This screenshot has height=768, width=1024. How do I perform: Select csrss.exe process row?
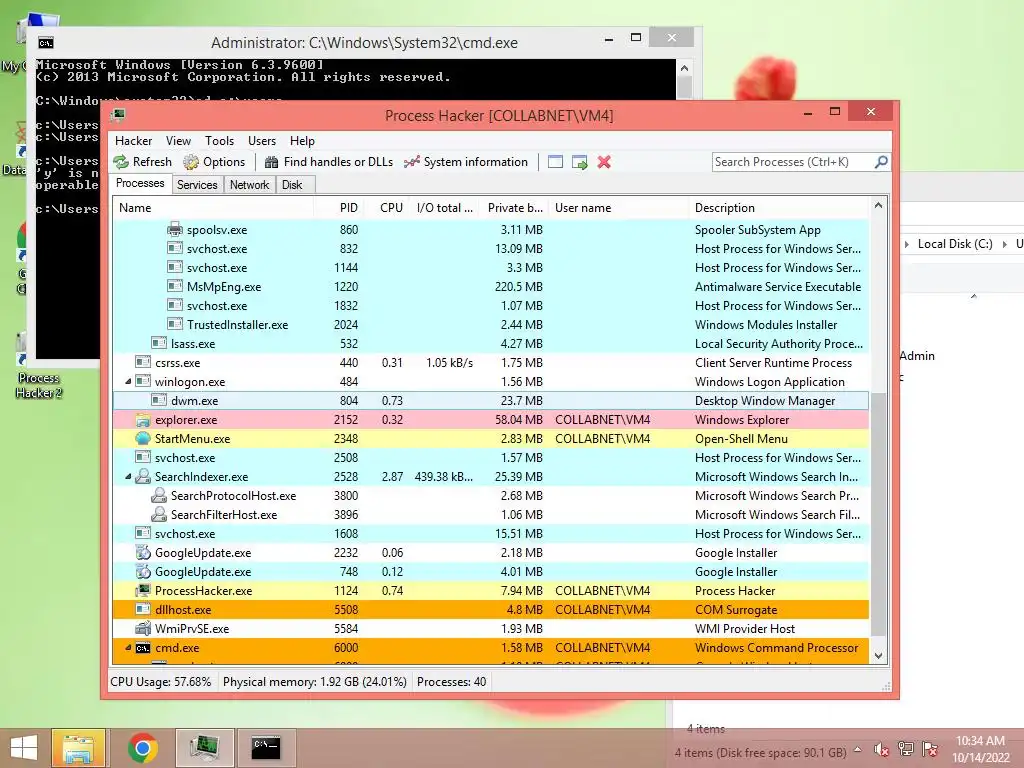coord(491,362)
